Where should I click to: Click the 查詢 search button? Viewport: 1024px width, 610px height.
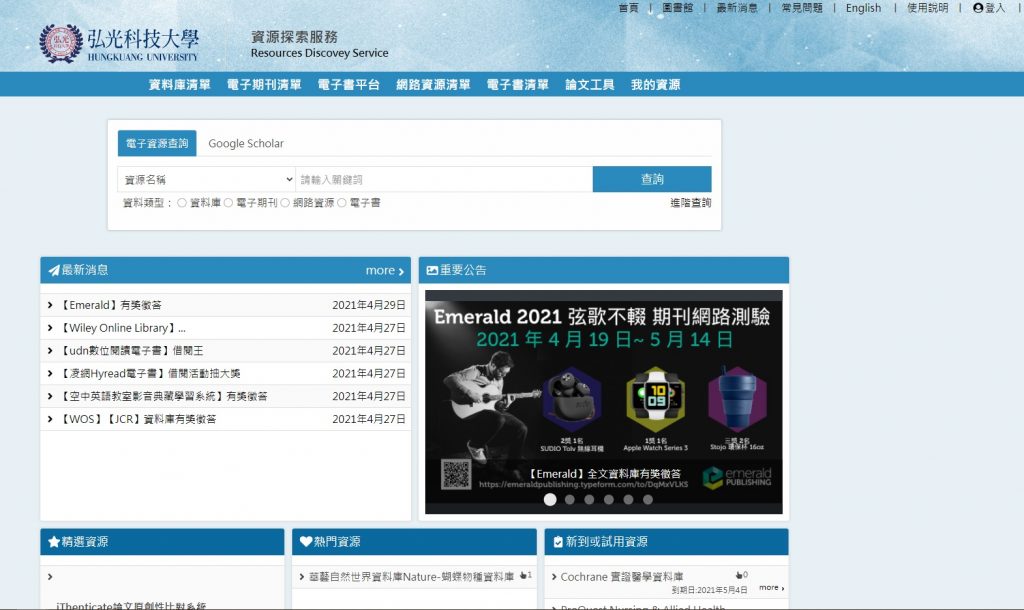point(652,180)
